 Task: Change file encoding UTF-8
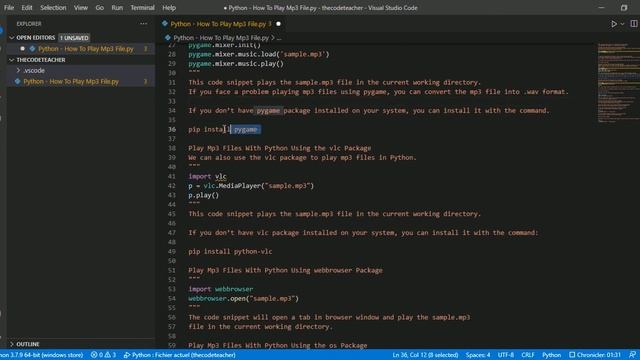click(506, 355)
